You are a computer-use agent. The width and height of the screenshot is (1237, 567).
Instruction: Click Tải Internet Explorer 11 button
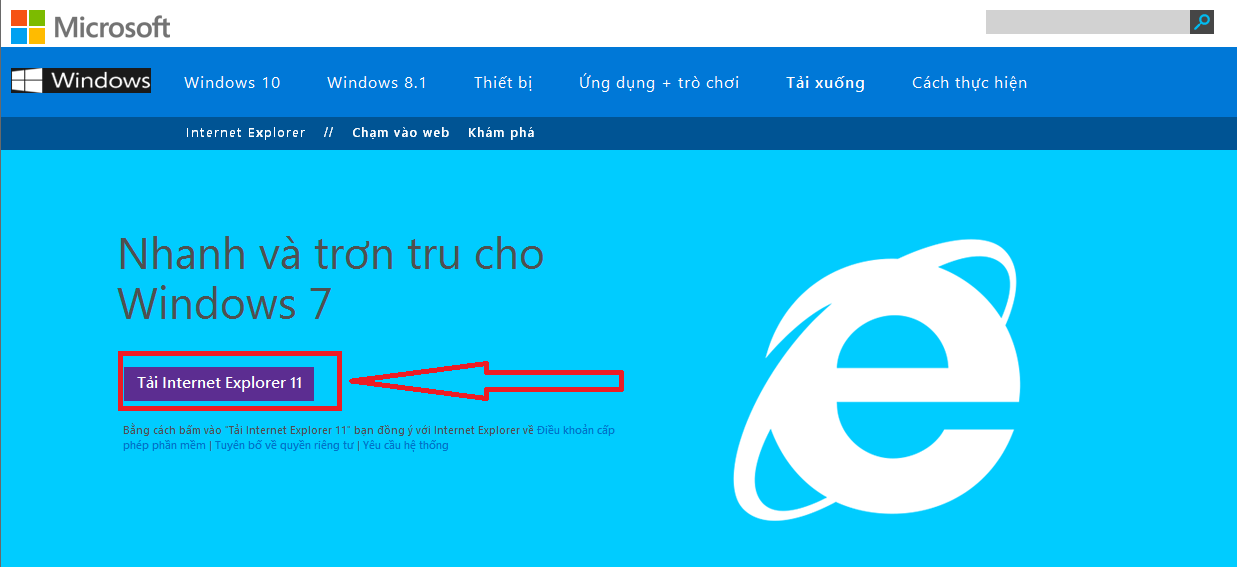219,383
